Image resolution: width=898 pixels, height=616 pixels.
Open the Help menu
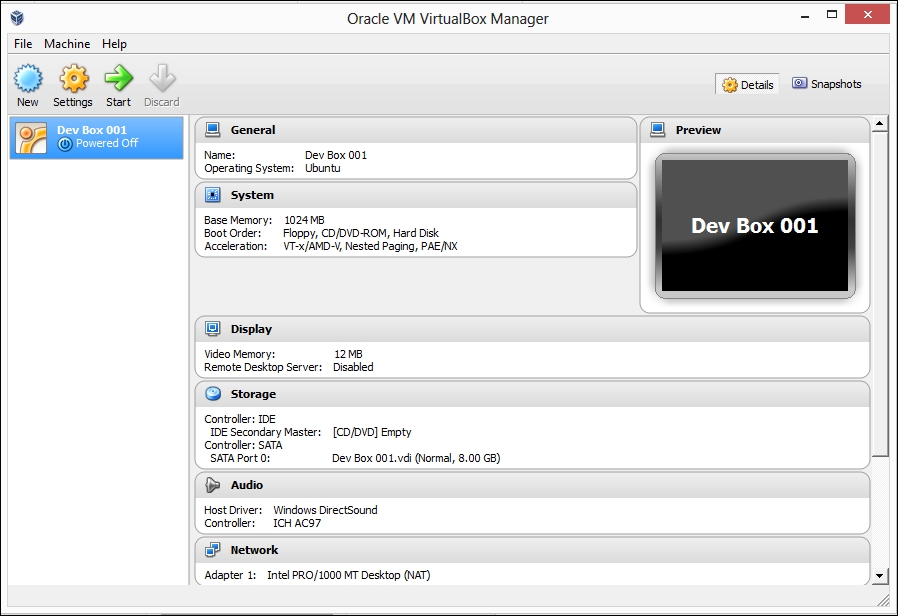(x=115, y=44)
